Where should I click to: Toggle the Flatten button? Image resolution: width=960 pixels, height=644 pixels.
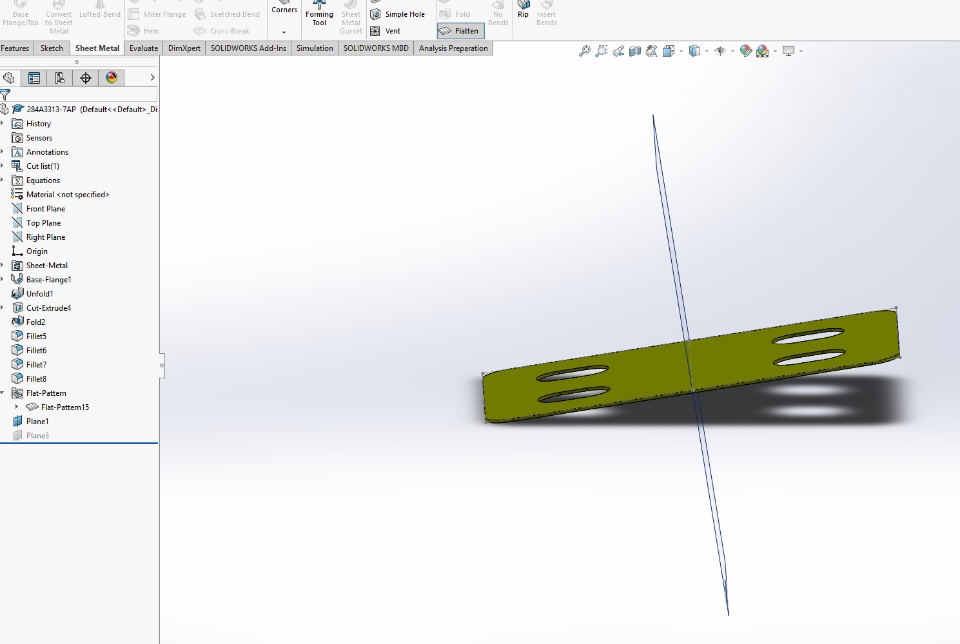[460, 31]
